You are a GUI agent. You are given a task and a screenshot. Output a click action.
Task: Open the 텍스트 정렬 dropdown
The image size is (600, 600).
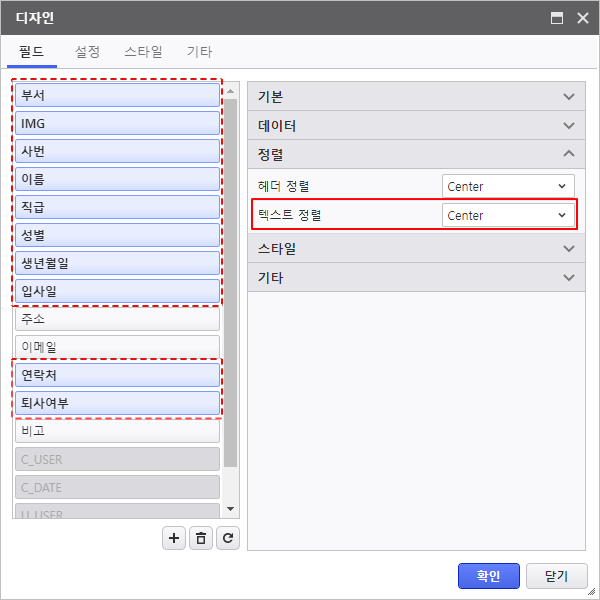(x=508, y=215)
